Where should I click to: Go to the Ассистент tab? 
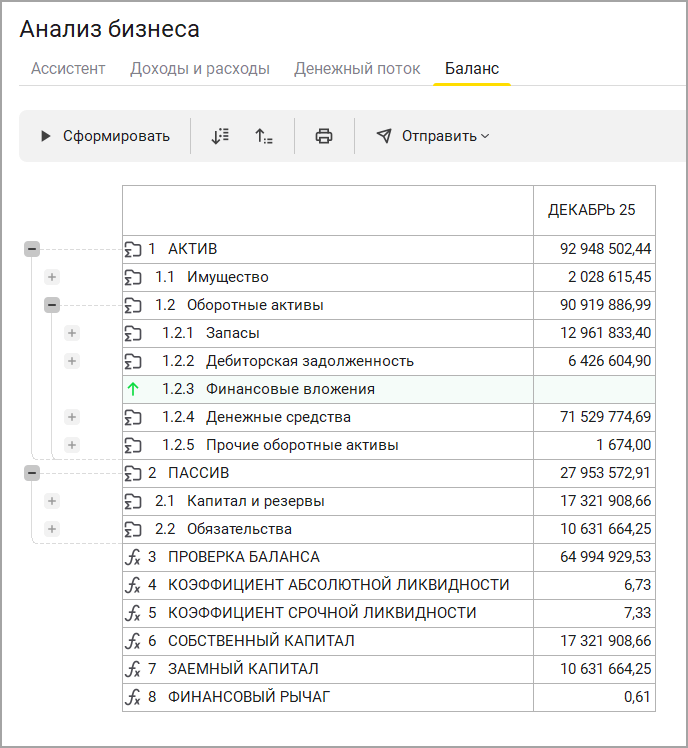68,69
